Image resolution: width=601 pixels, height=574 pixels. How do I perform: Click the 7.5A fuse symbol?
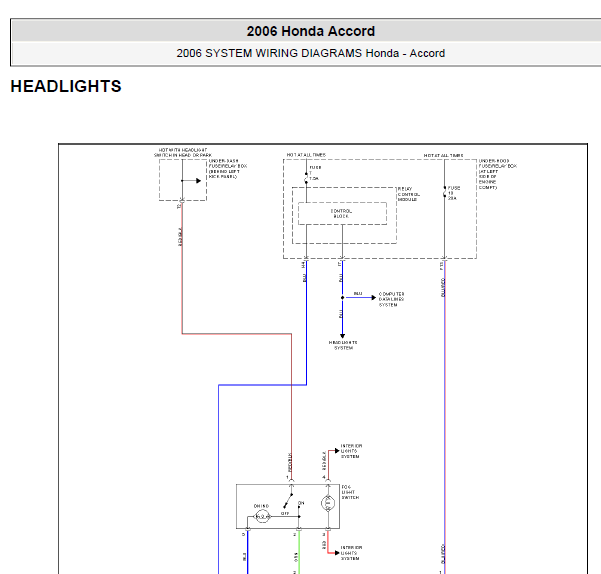pos(306,178)
